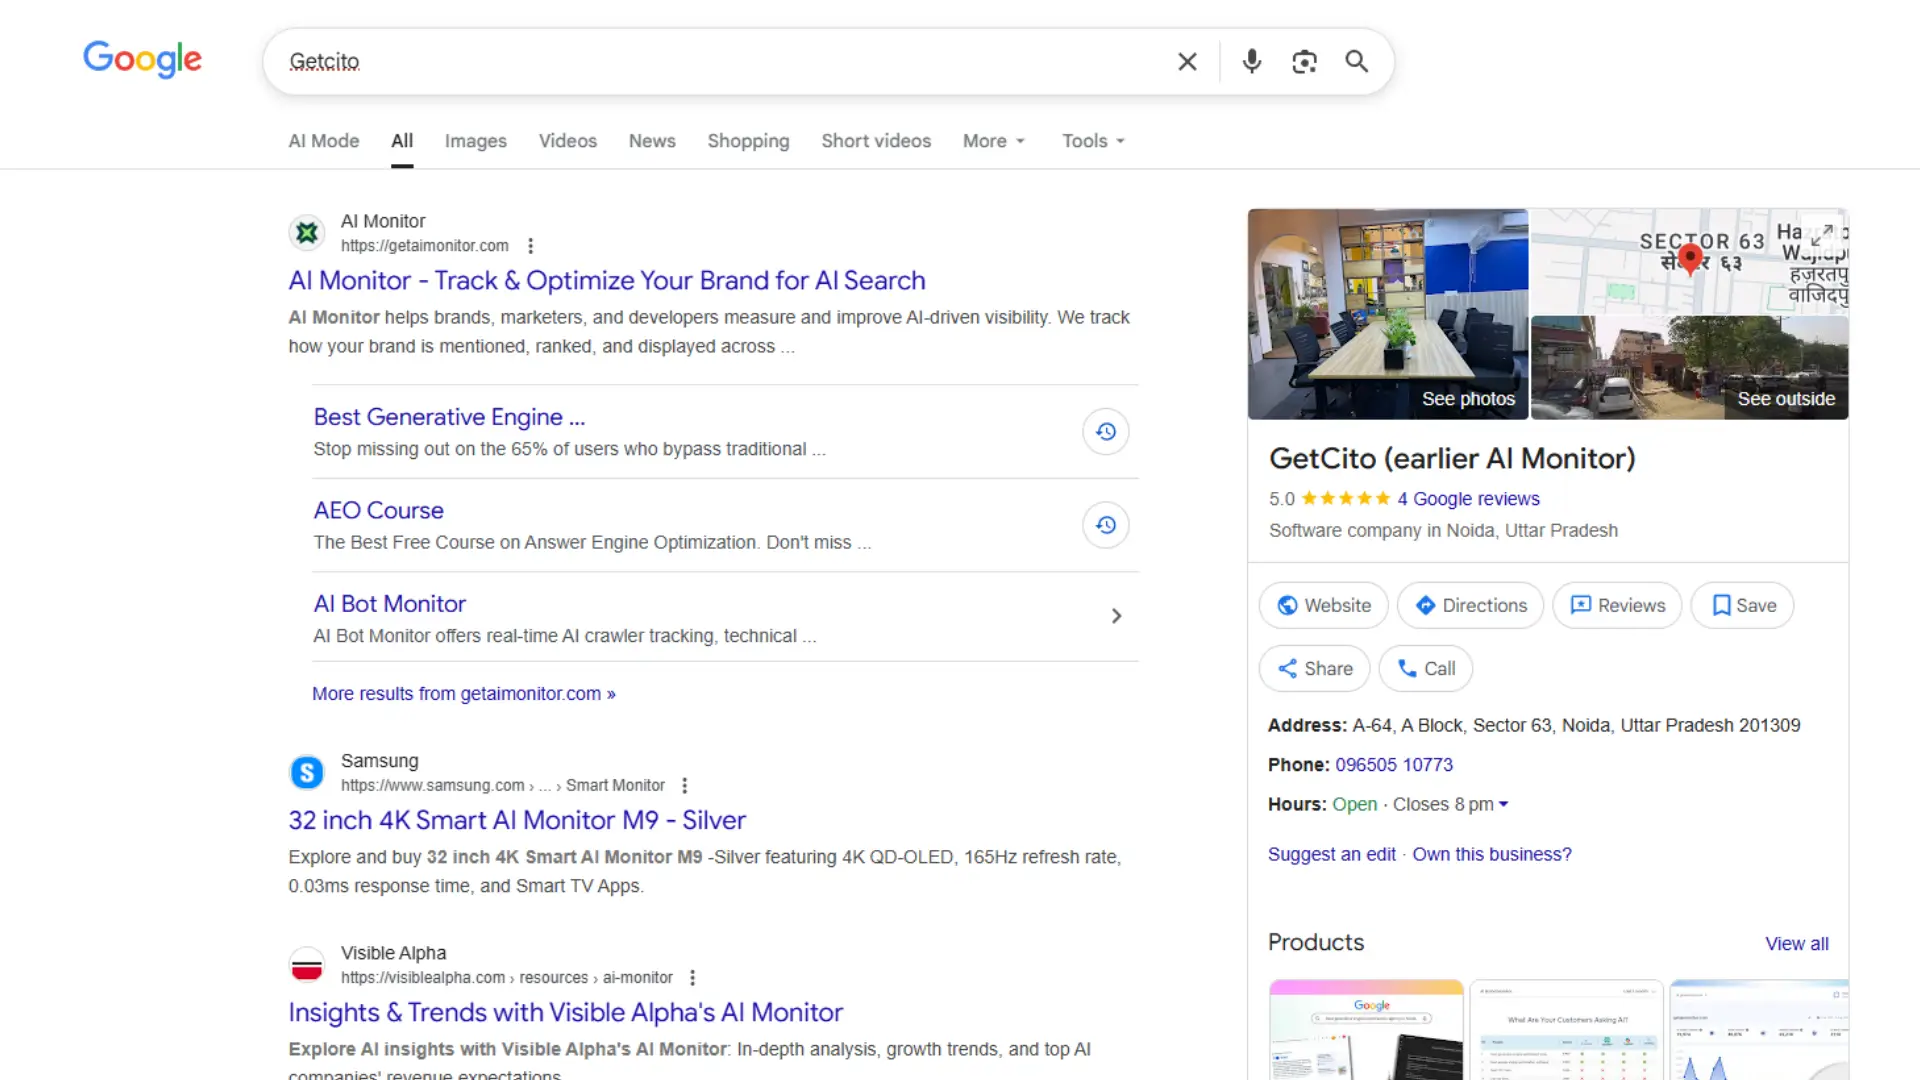This screenshot has height=1080, width=1920.
Task: Open three-dot menu for getaimonitor.com result
Action: point(531,246)
